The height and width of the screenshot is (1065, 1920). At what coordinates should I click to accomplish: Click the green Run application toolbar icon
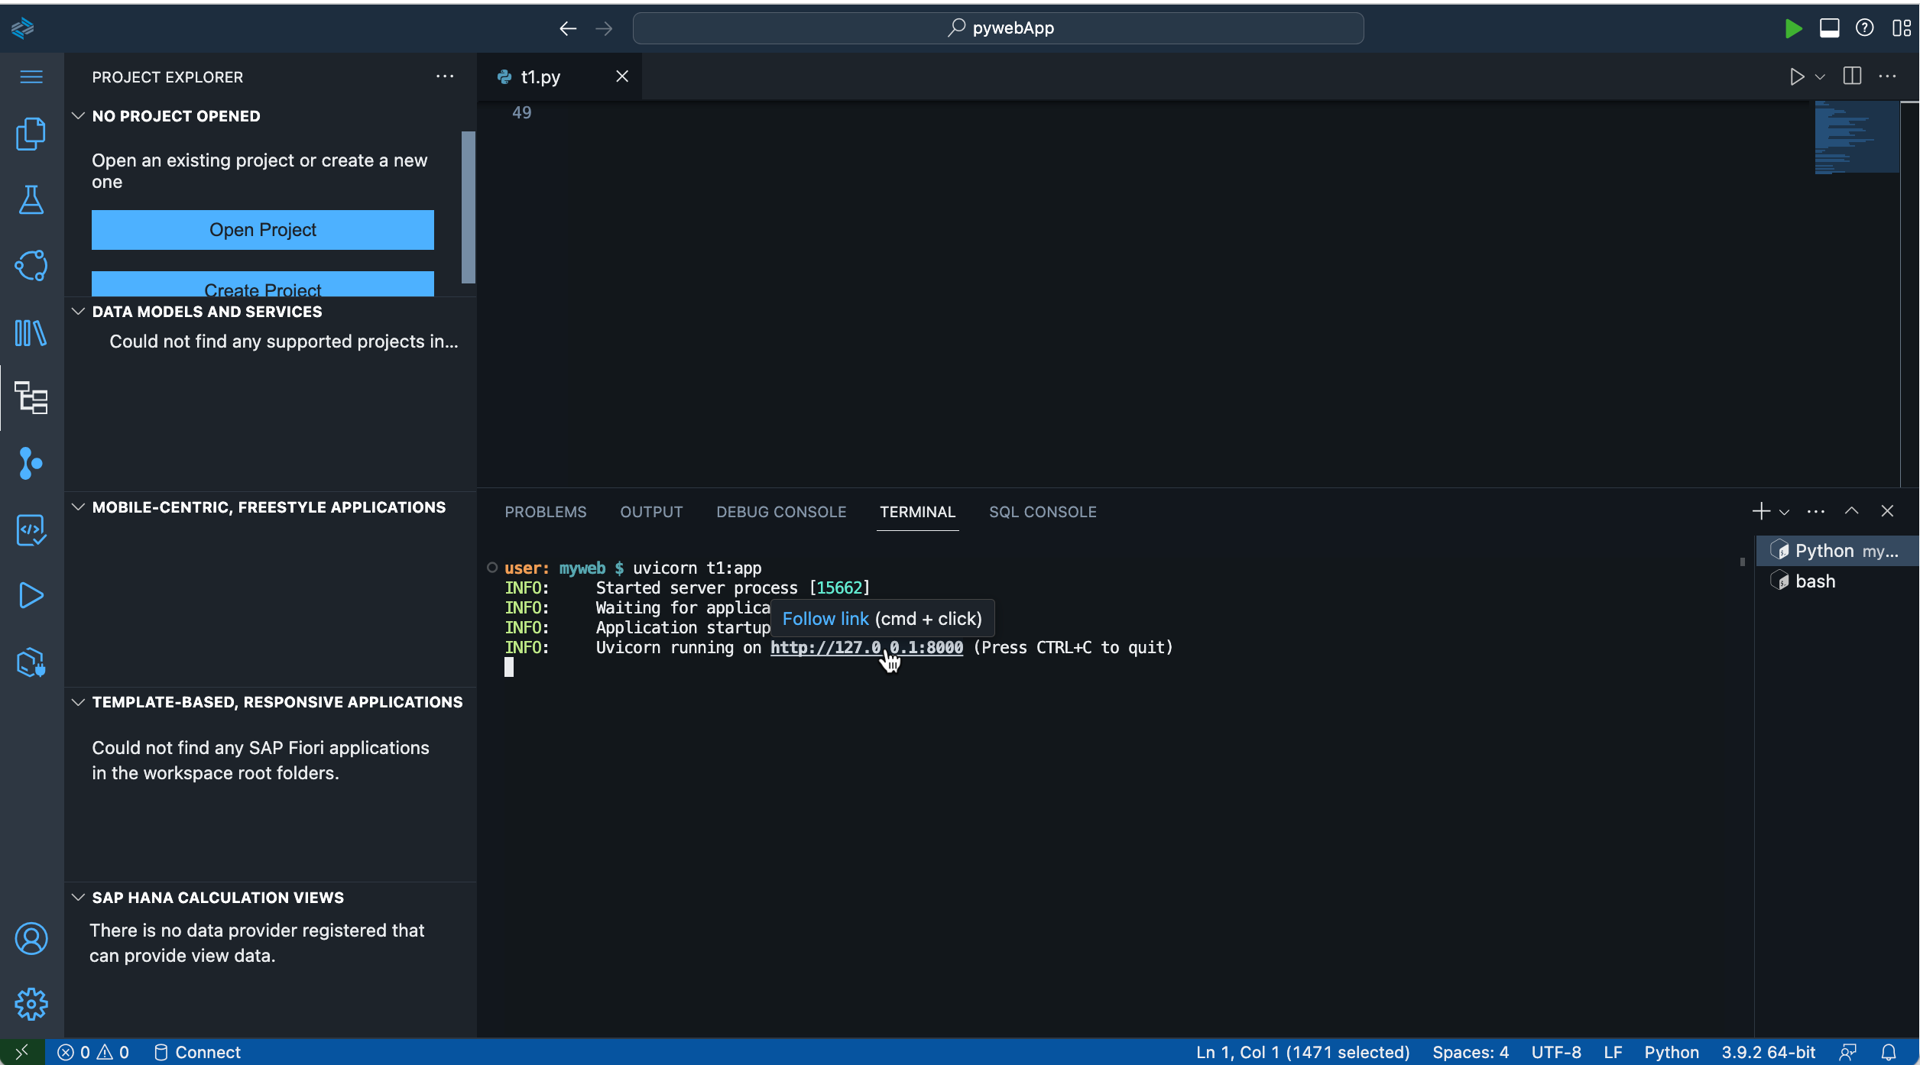point(1793,28)
